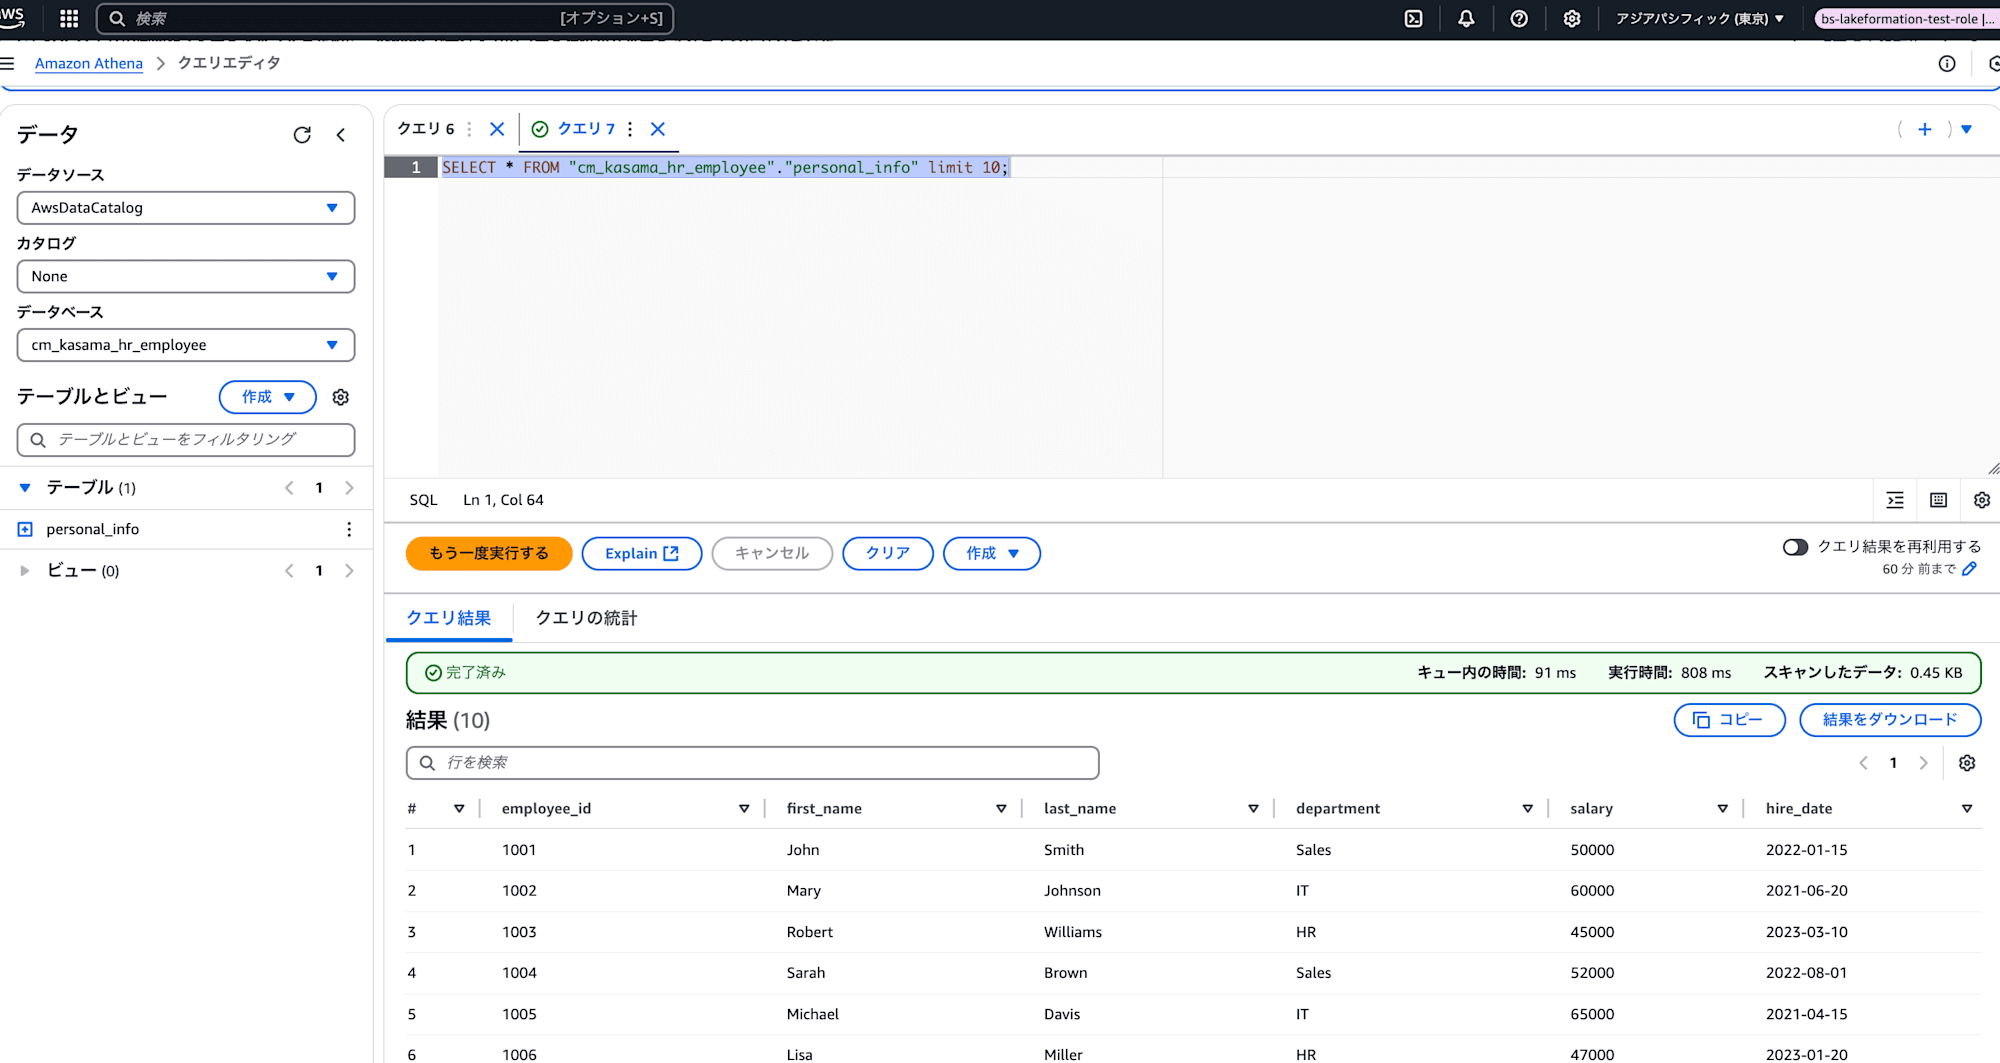Format the SQL query with indent icon
This screenshot has height=1063, width=2000.
[1895, 500]
